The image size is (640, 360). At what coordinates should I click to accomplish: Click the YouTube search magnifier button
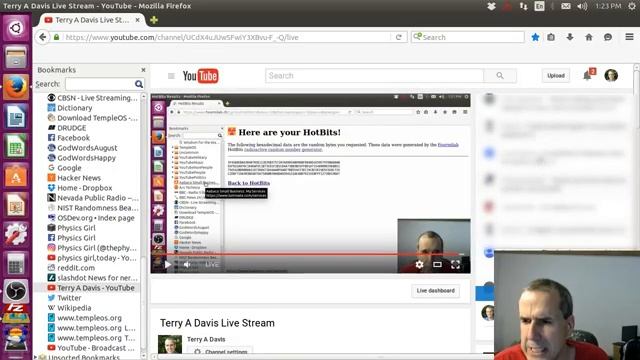tap(500, 76)
